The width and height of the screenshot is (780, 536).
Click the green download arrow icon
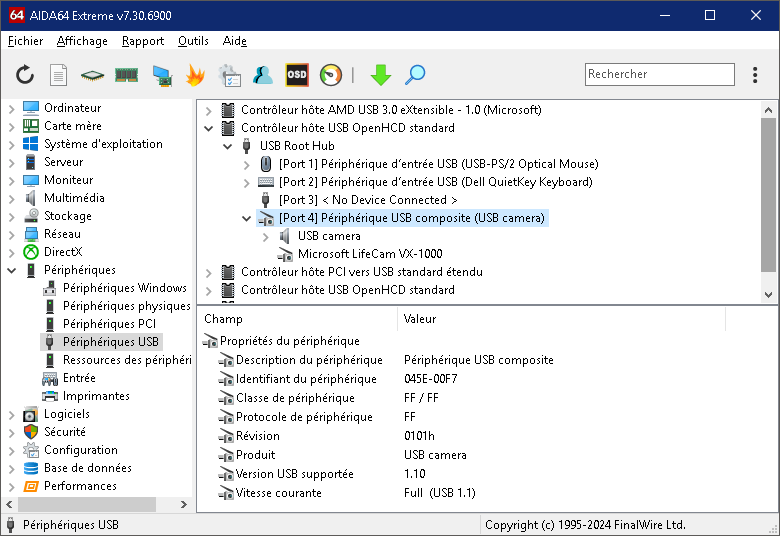point(381,75)
